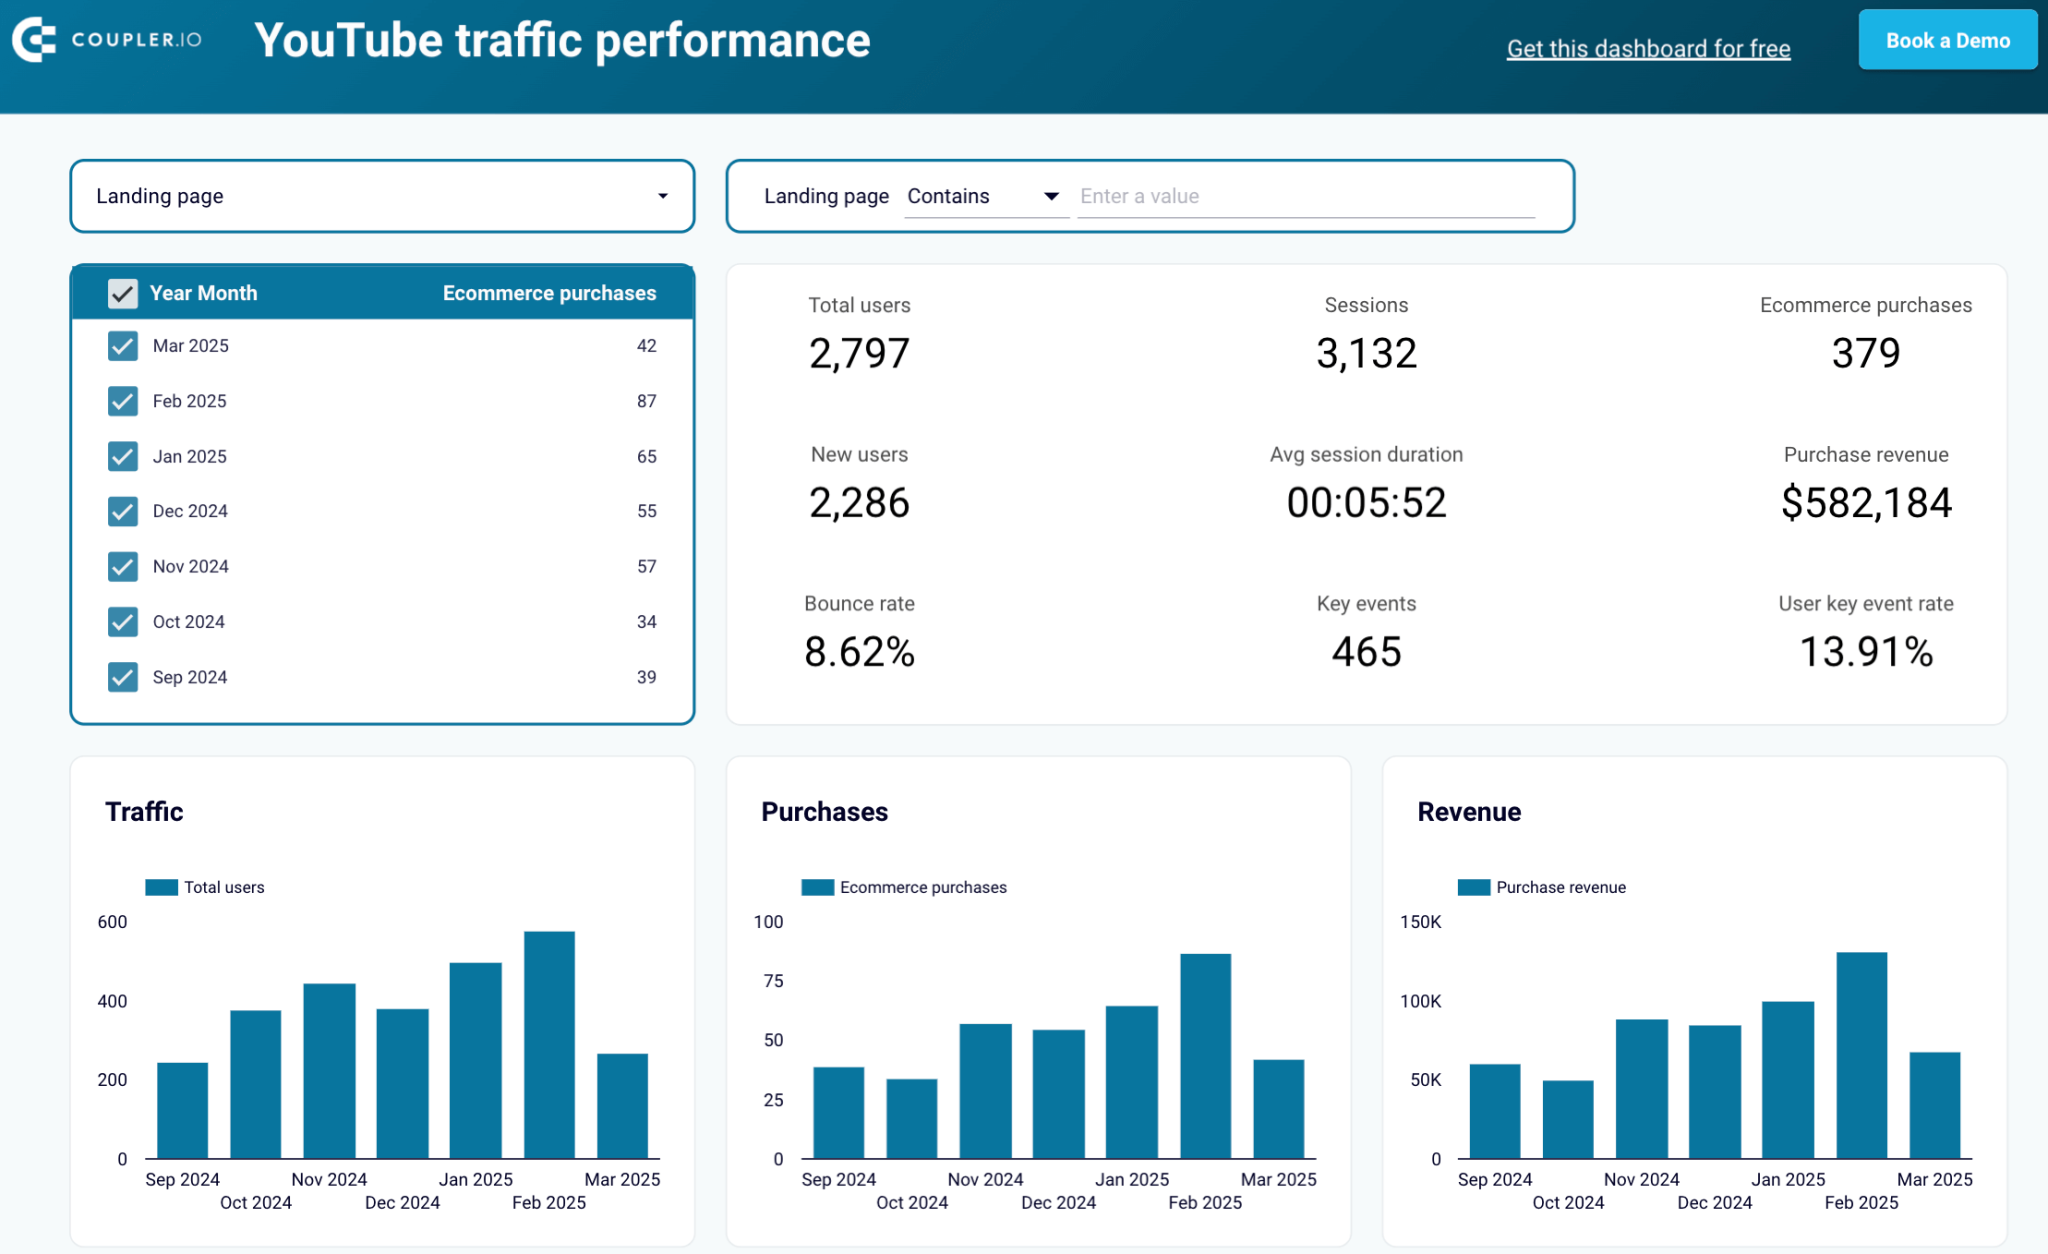The image size is (2048, 1254).
Task: Click the Feb 2025 bar in Traffic chart
Action: coord(549,1045)
